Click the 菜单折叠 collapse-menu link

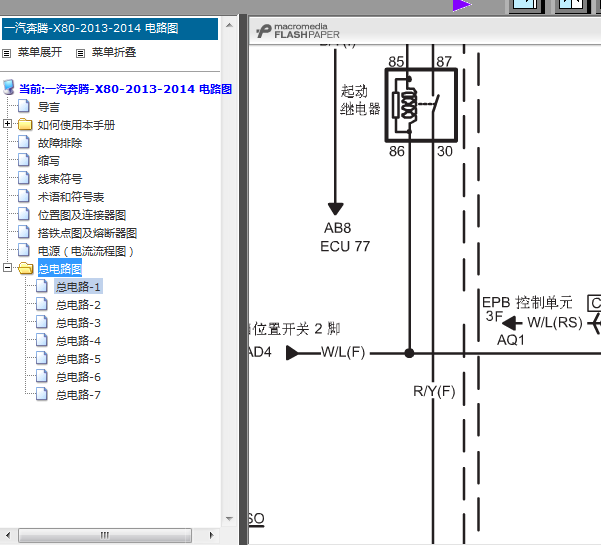click(x=114, y=52)
